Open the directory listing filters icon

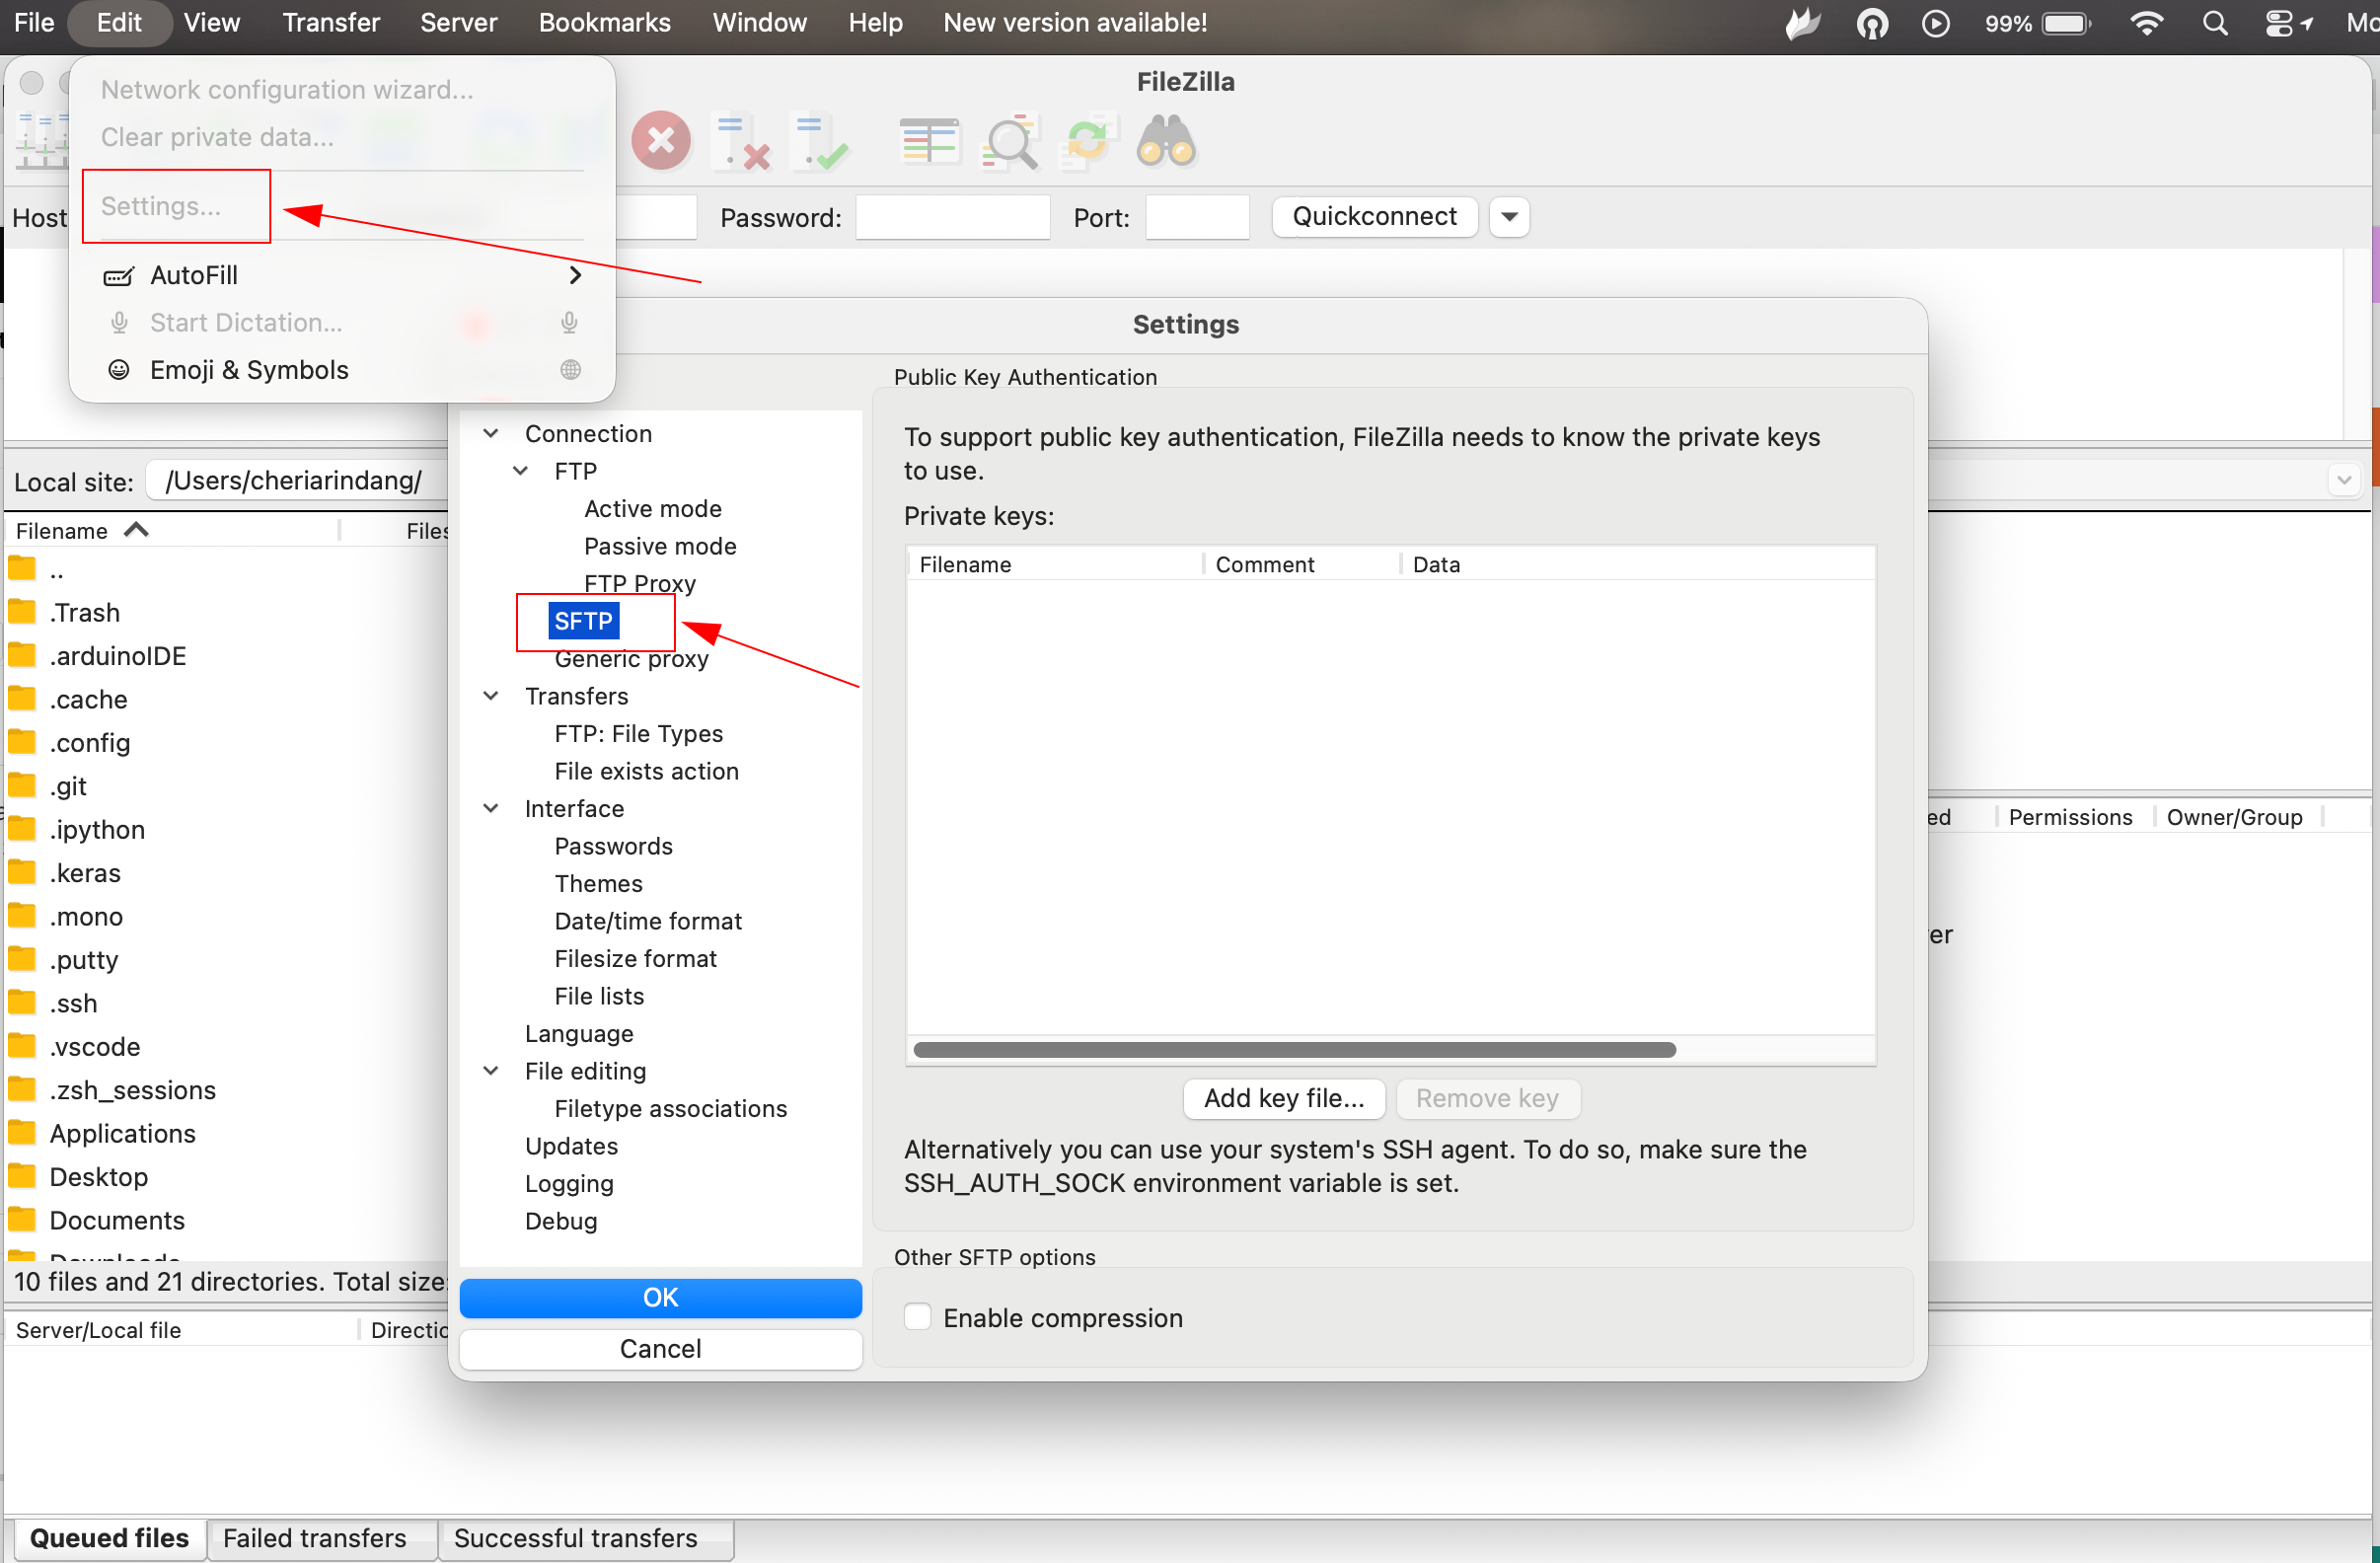point(928,141)
